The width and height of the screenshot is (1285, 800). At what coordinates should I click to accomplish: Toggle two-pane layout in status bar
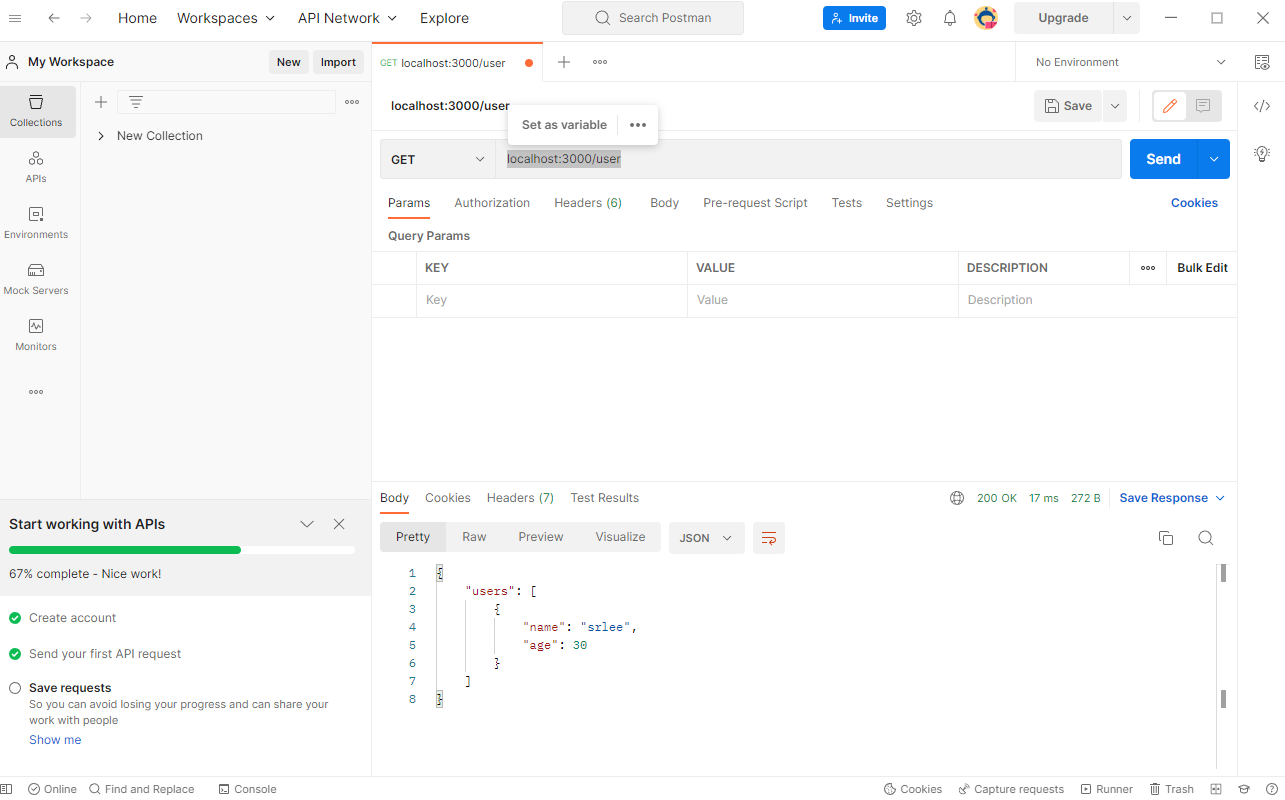[x=1216, y=789]
